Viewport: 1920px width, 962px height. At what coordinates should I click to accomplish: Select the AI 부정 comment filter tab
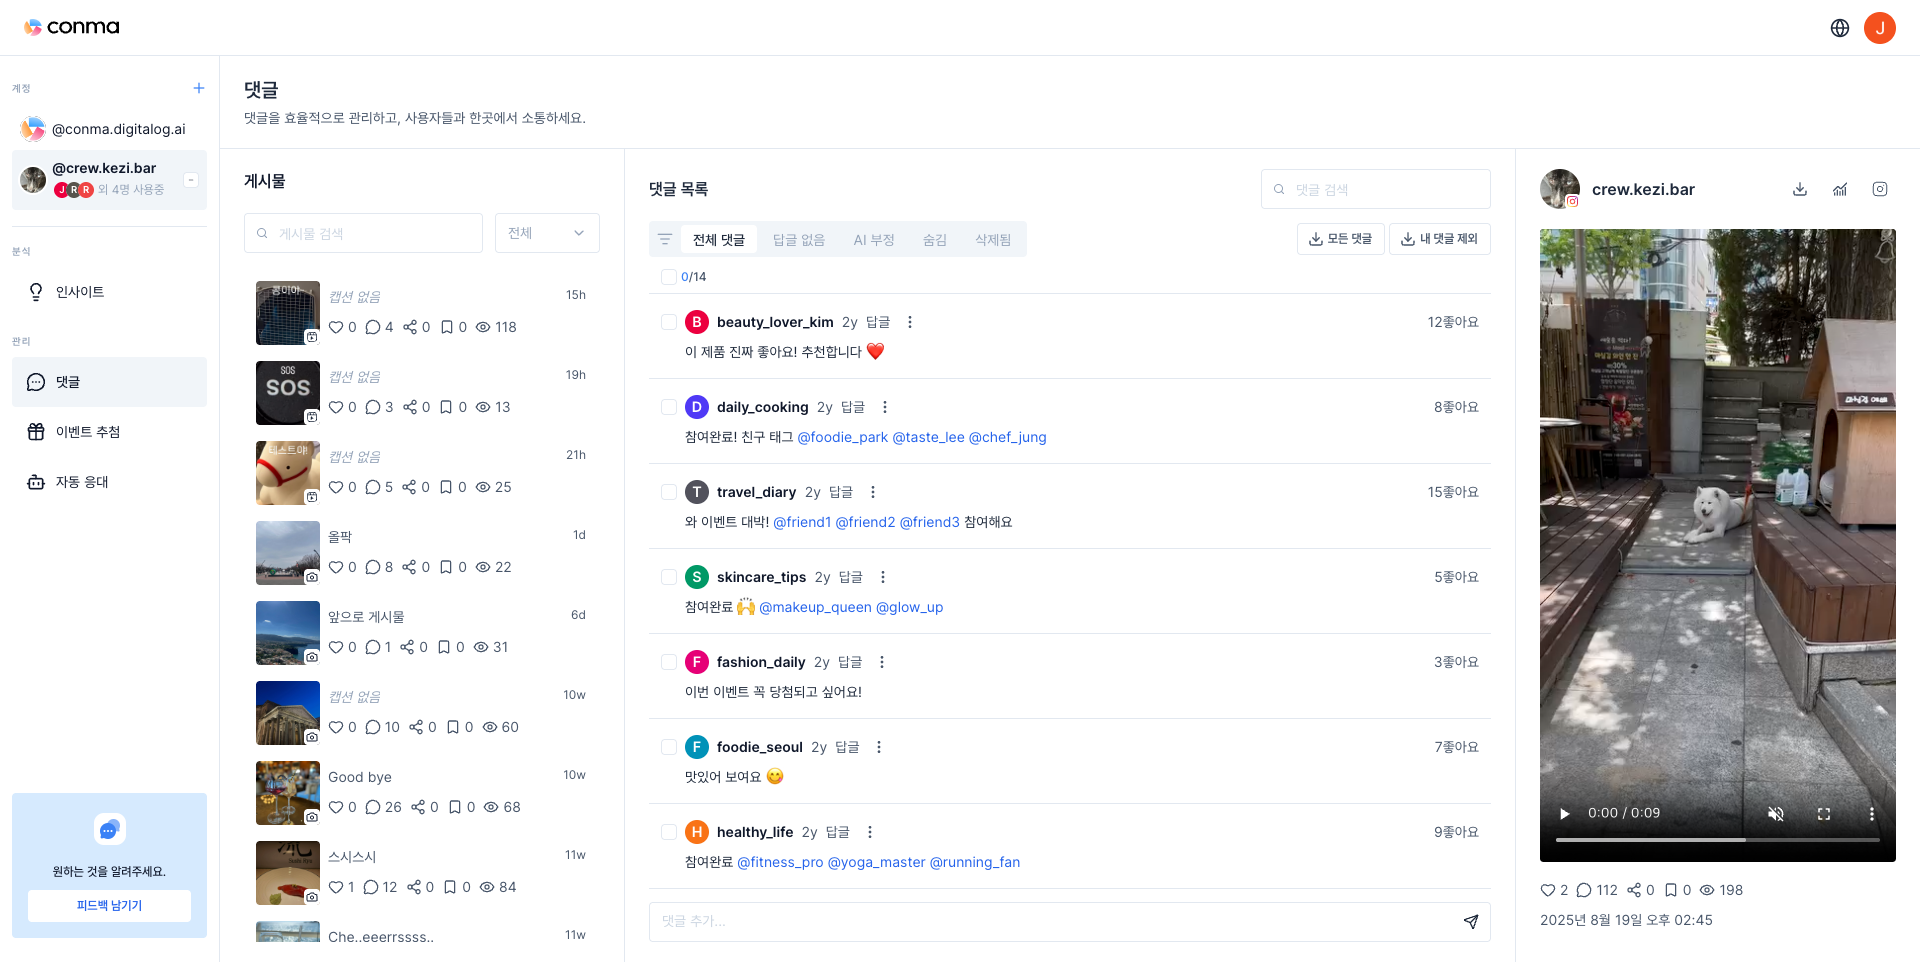[874, 239]
